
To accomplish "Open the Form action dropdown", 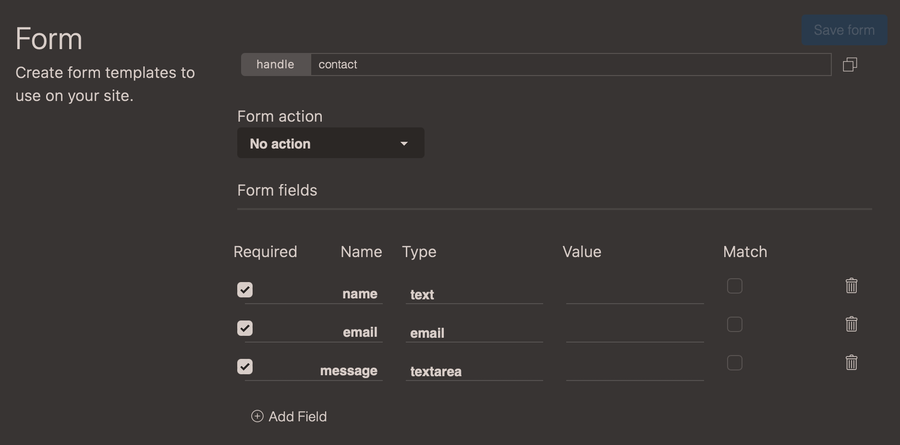I will click(330, 143).
